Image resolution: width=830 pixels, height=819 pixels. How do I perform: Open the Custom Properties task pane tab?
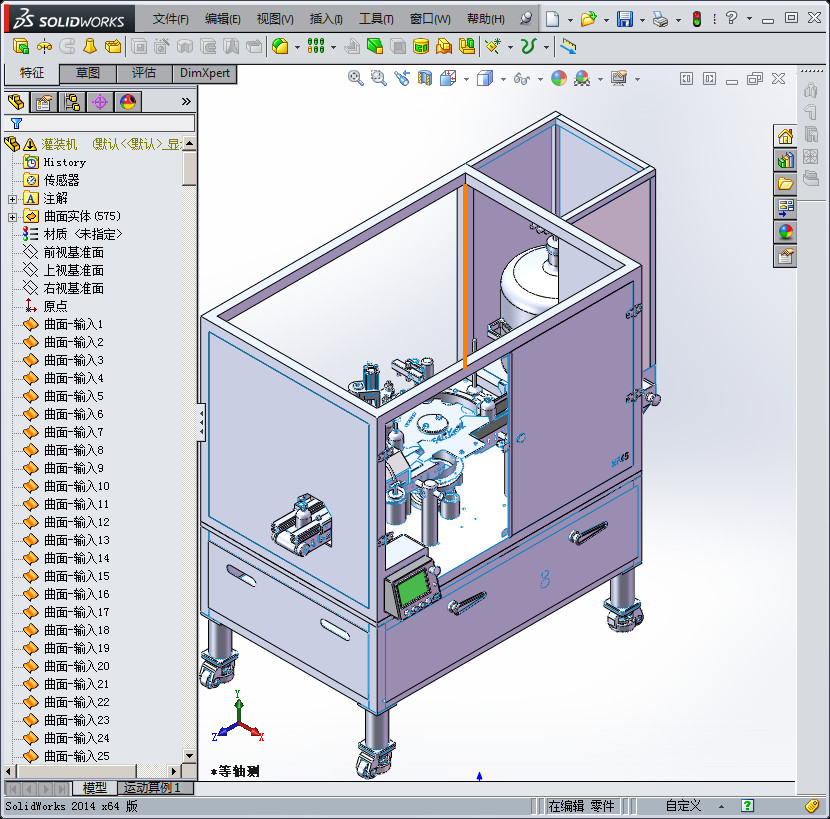(x=785, y=256)
